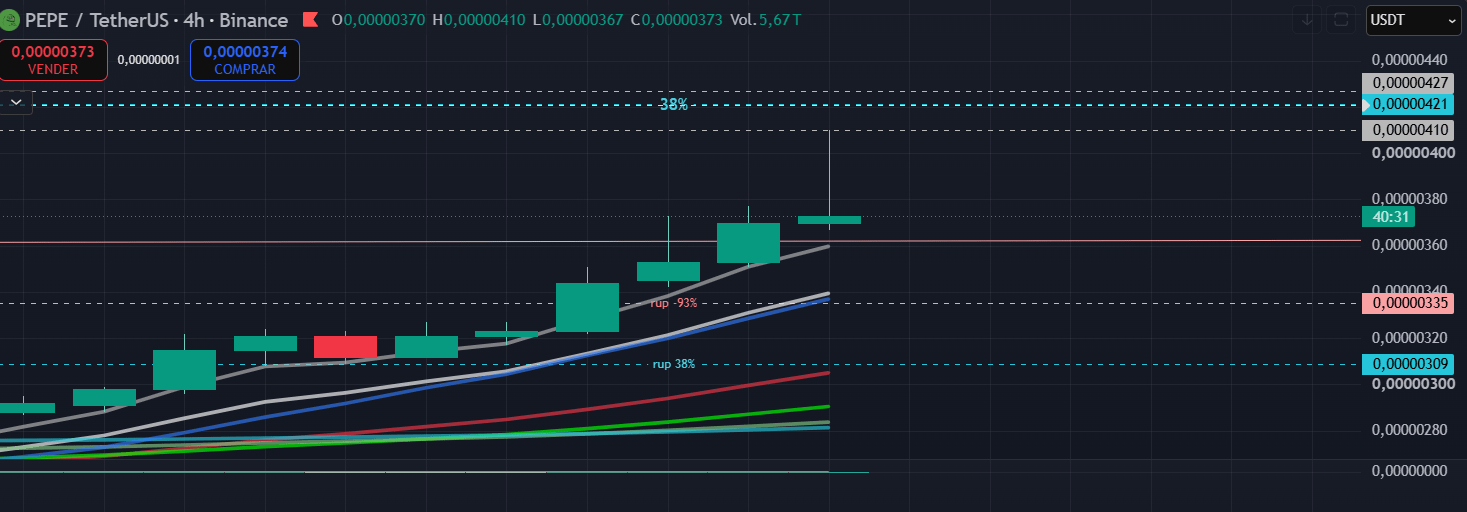Click the pink 0,00000335 price label
Screen dimensions: 1467x512
(x=1407, y=303)
